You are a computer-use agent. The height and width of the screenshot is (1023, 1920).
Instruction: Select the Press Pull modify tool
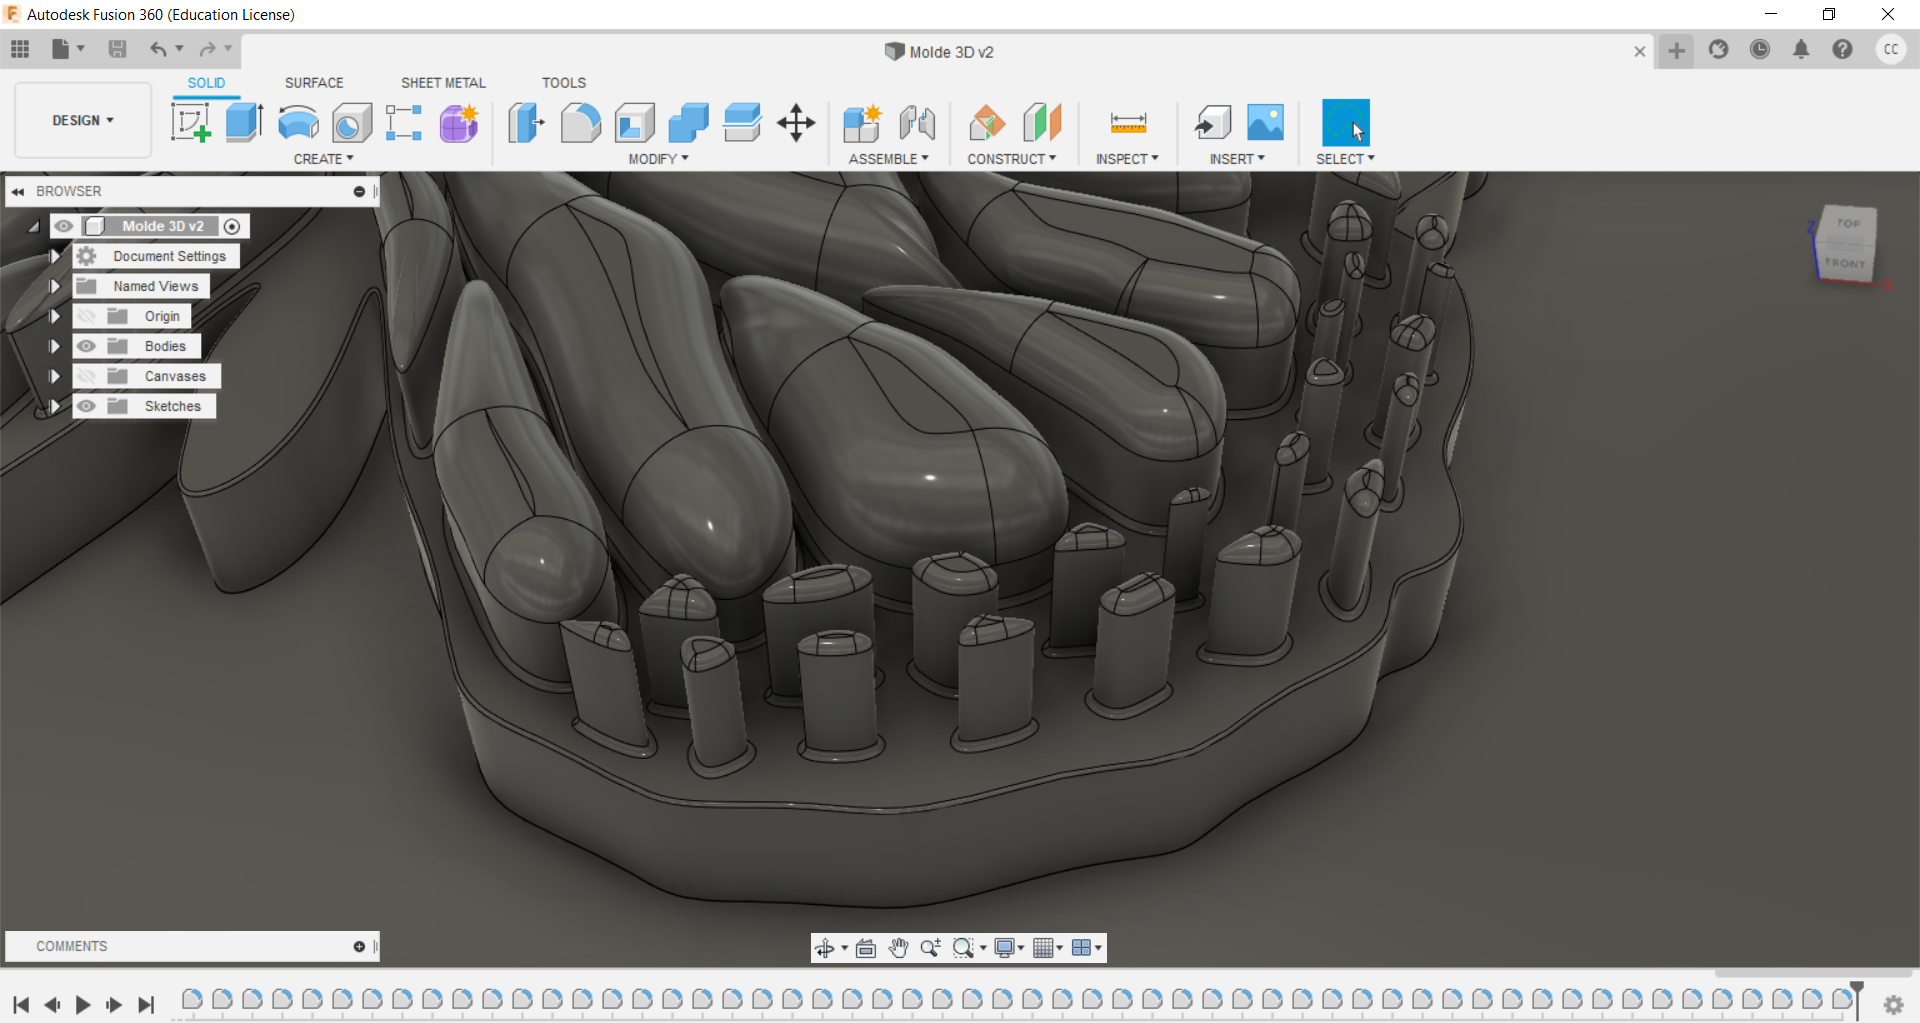click(x=525, y=122)
